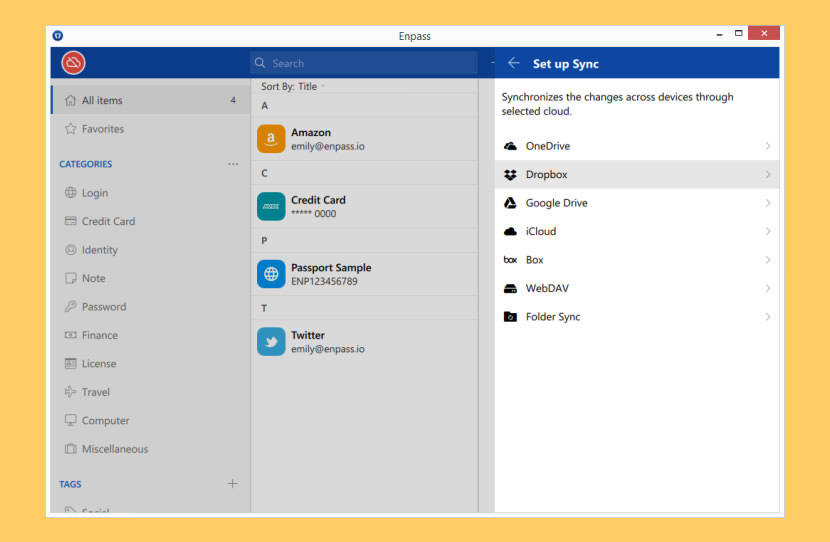Open categories options three-dot menu
The image size is (830, 542).
[x=233, y=164]
